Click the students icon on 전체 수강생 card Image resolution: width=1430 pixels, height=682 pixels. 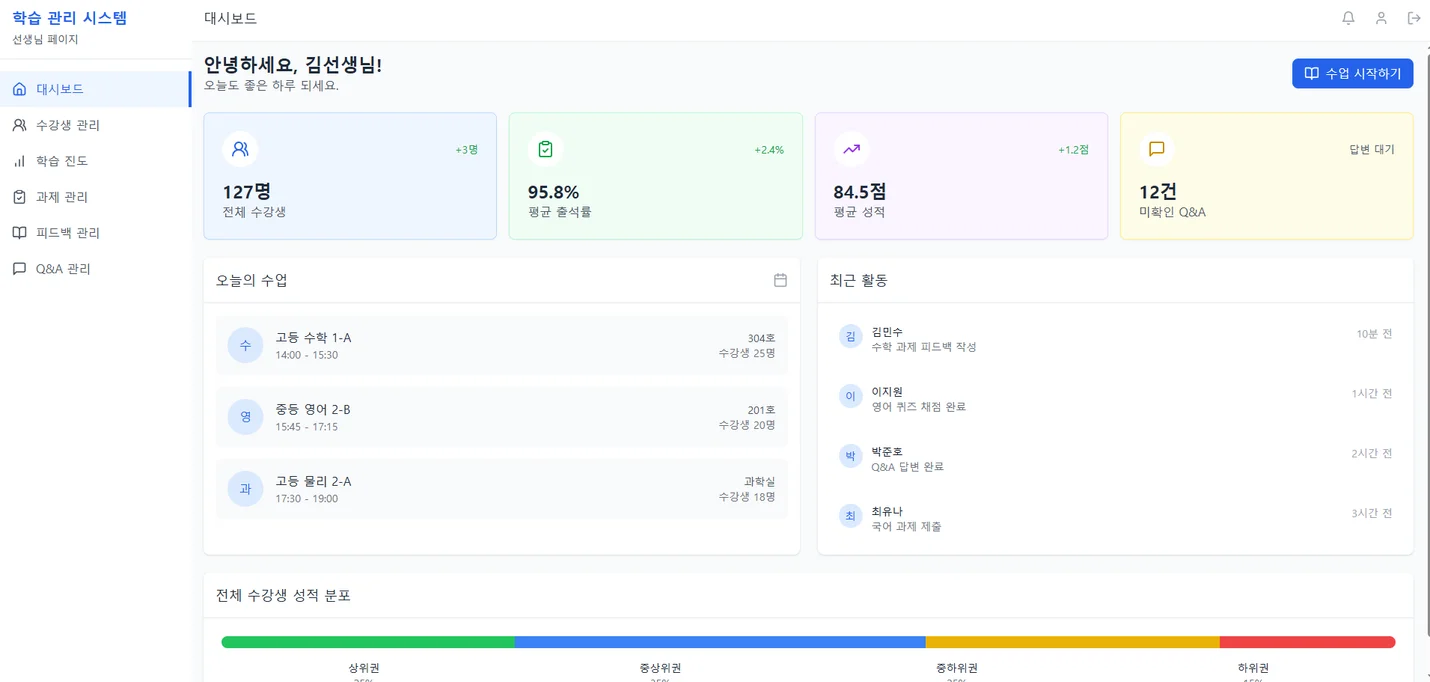240,149
